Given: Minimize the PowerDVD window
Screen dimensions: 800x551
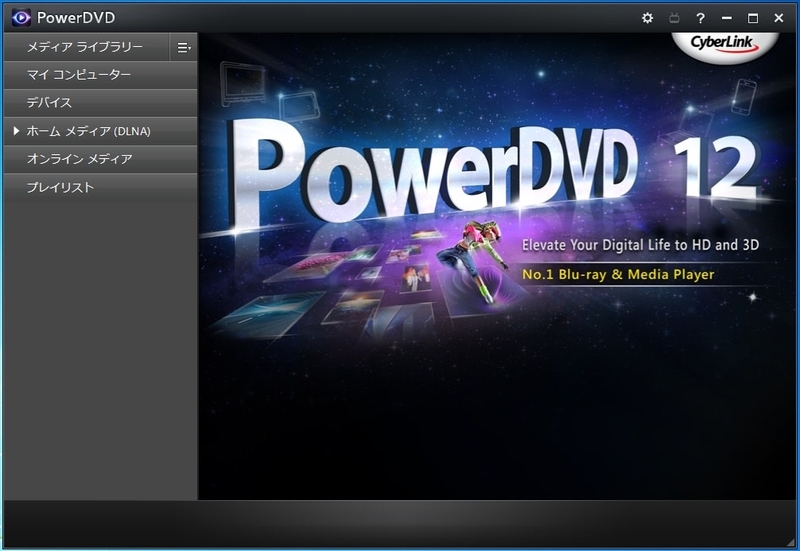Looking at the screenshot, I should click(x=727, y=18).
